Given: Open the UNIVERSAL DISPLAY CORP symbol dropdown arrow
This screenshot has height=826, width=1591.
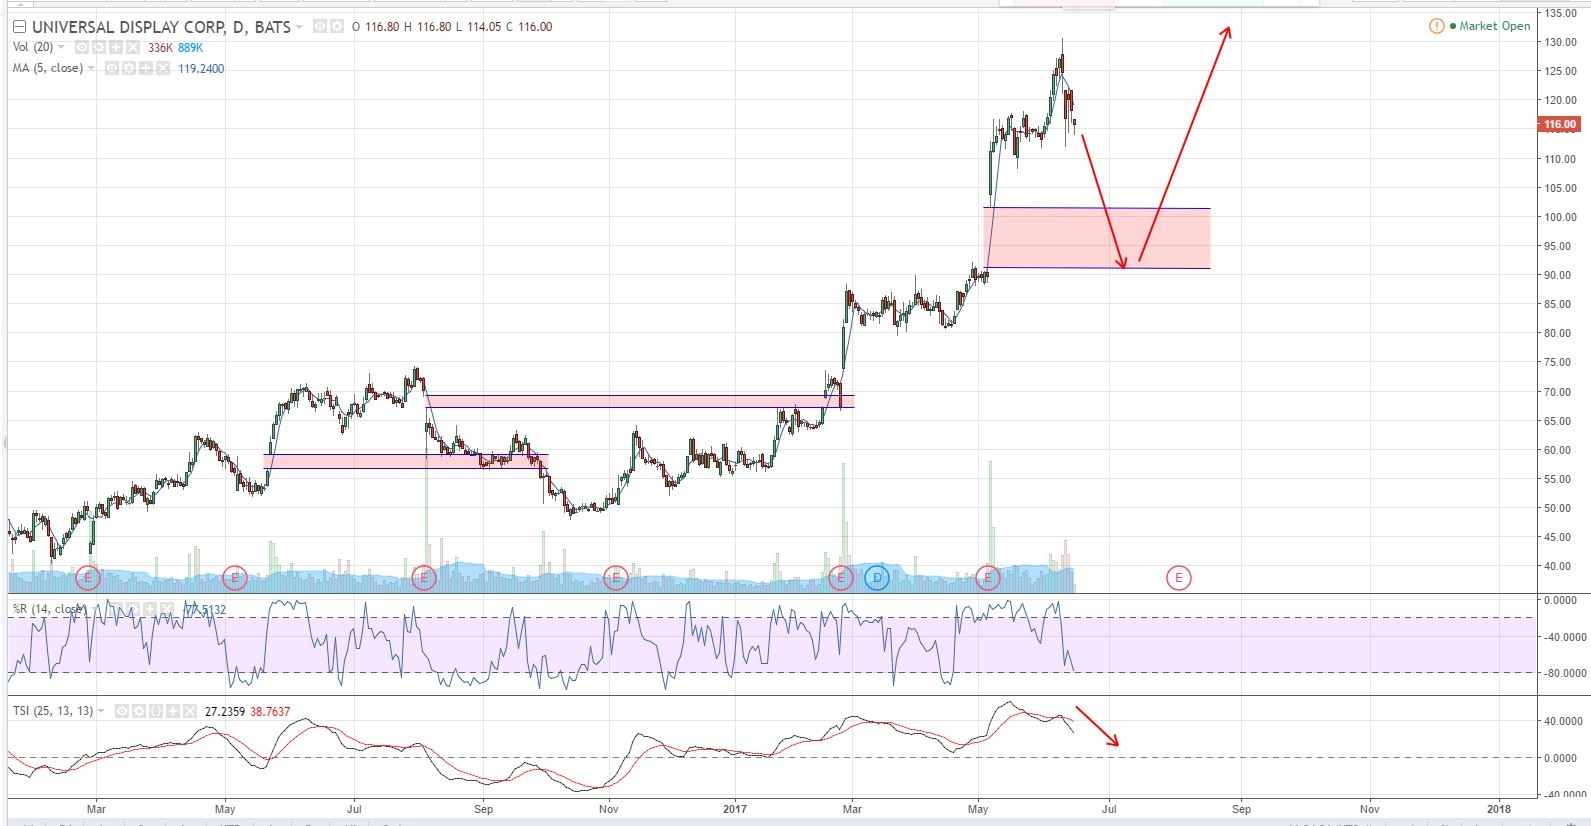Looking at the screenshot, I should (x=299, y=27).
